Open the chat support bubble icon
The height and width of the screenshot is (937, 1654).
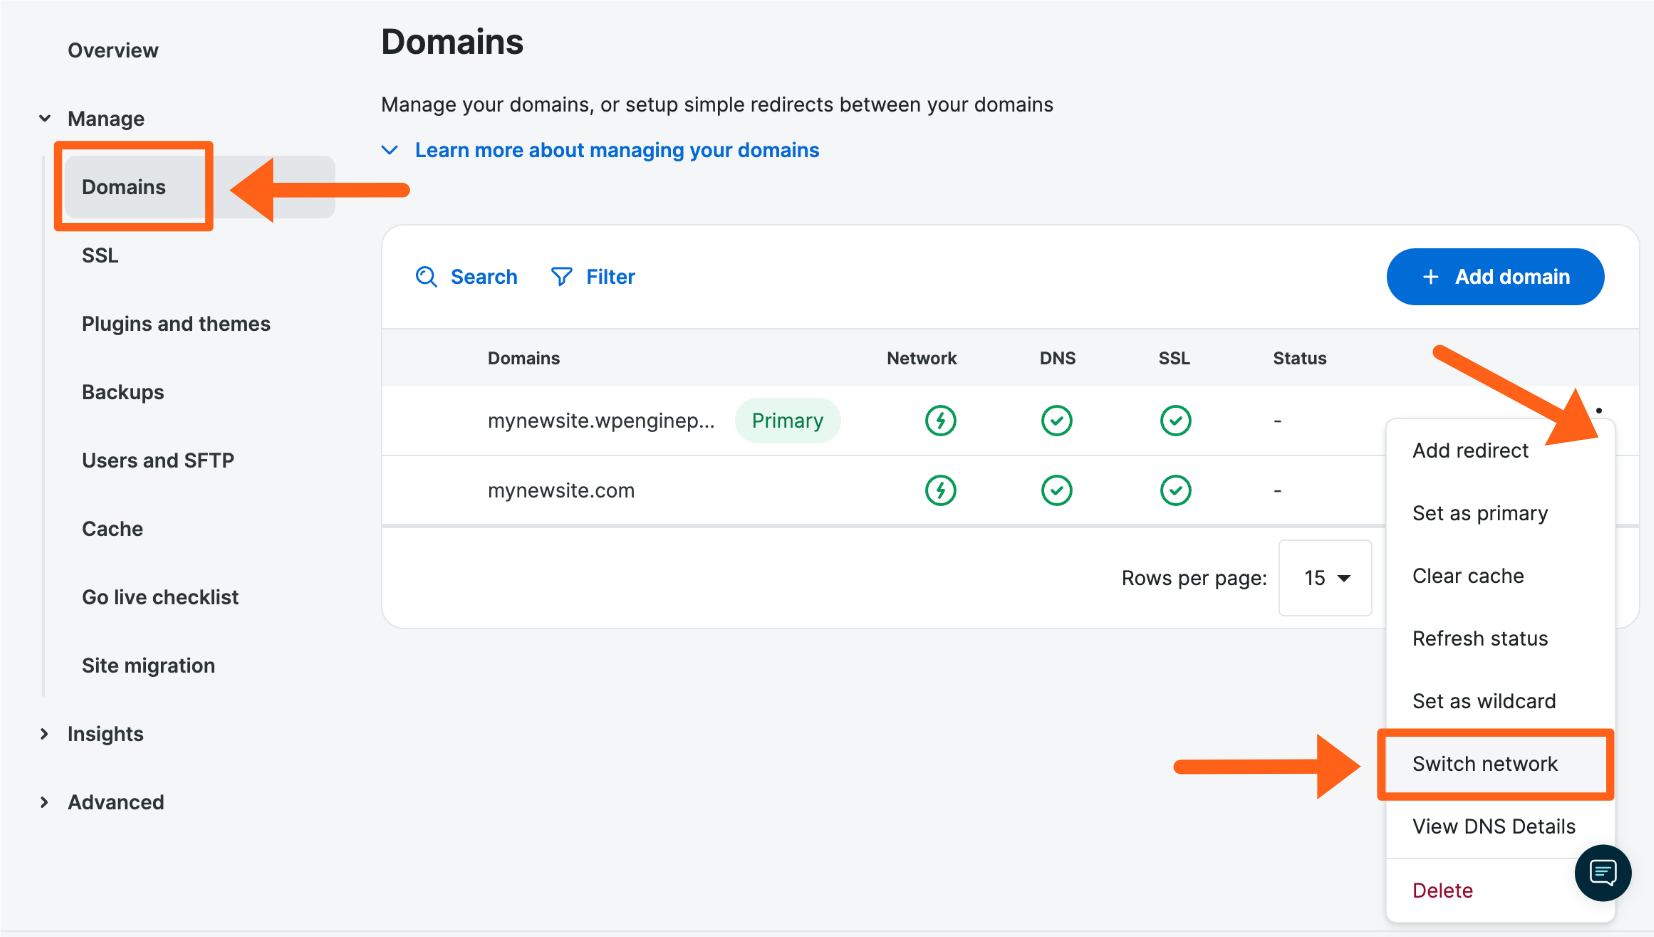pos(1602,872)
